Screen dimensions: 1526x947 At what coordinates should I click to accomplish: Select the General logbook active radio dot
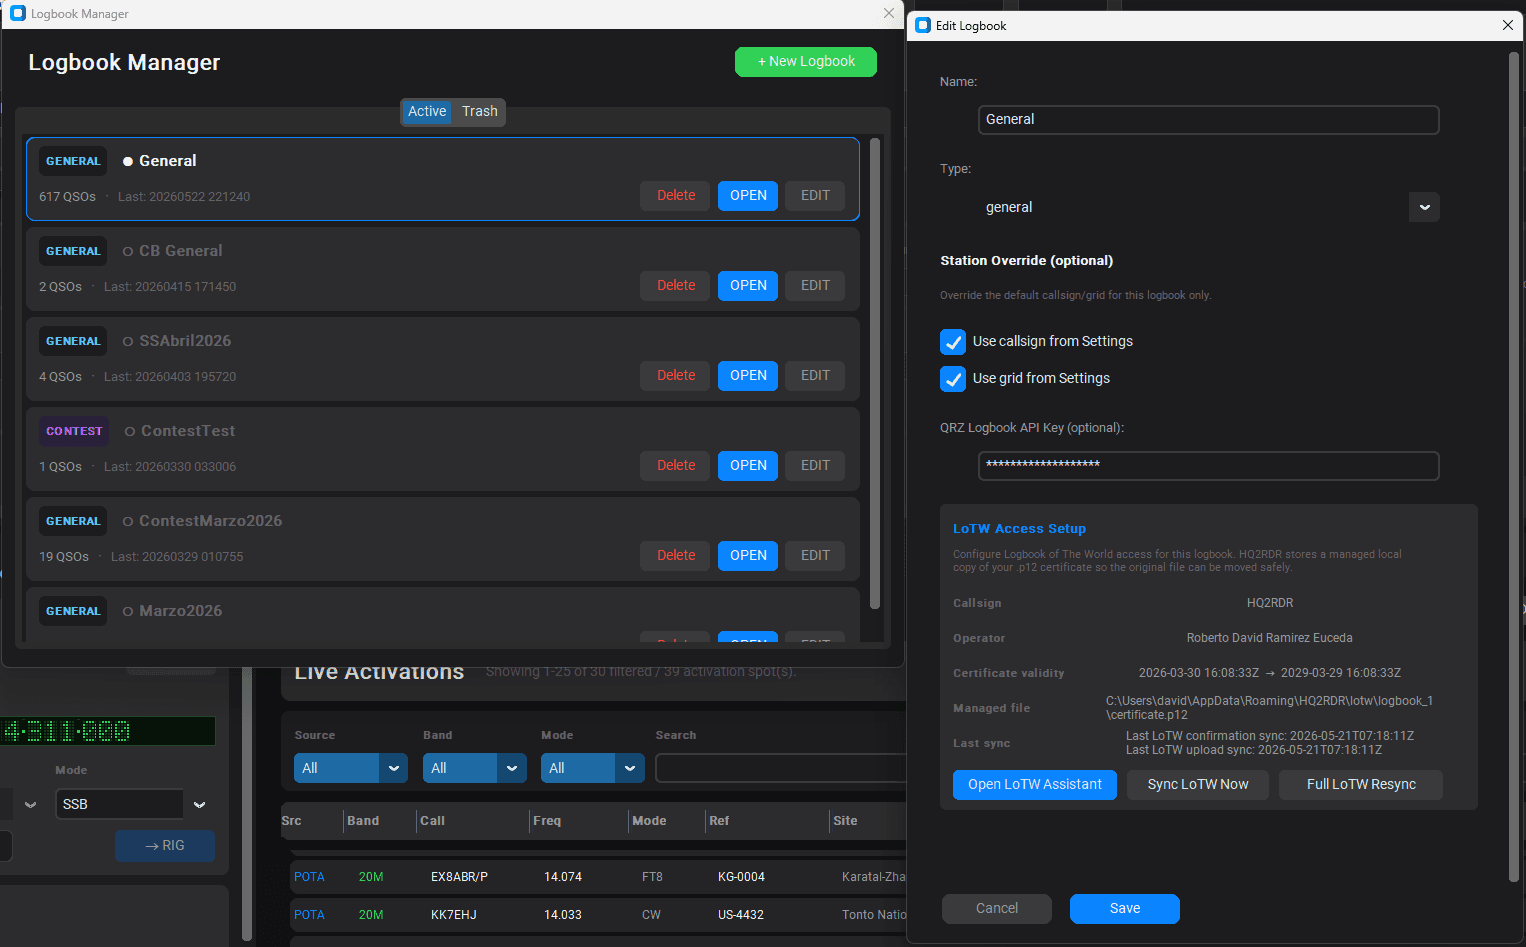point(128,161)
